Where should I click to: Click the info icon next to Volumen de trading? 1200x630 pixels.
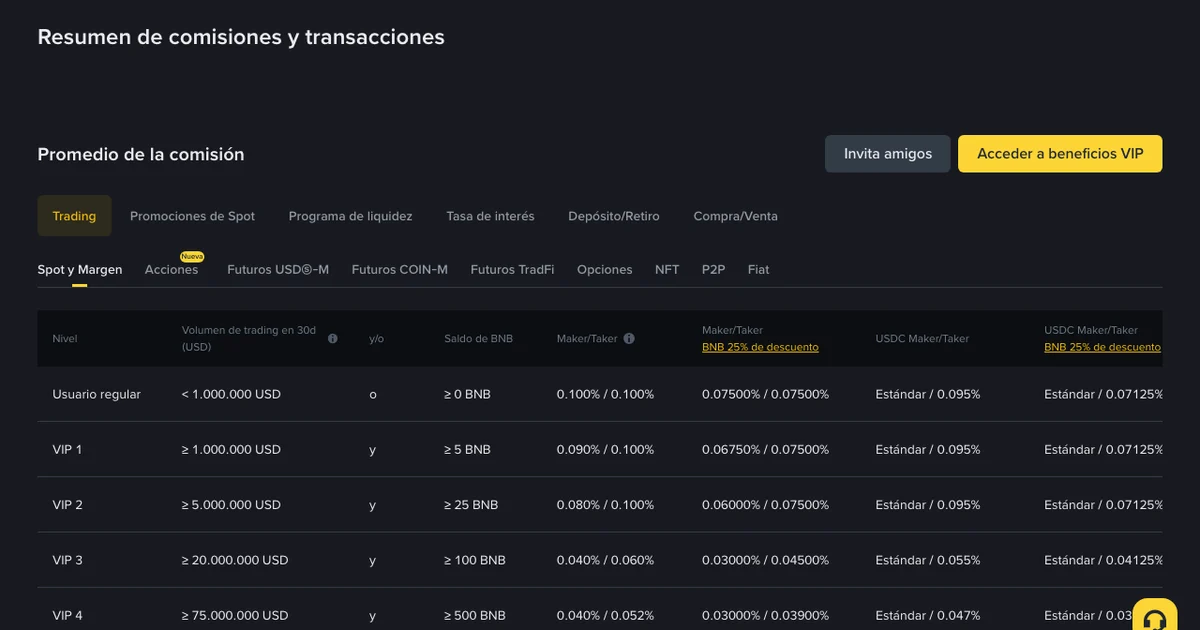coord(333,339)
